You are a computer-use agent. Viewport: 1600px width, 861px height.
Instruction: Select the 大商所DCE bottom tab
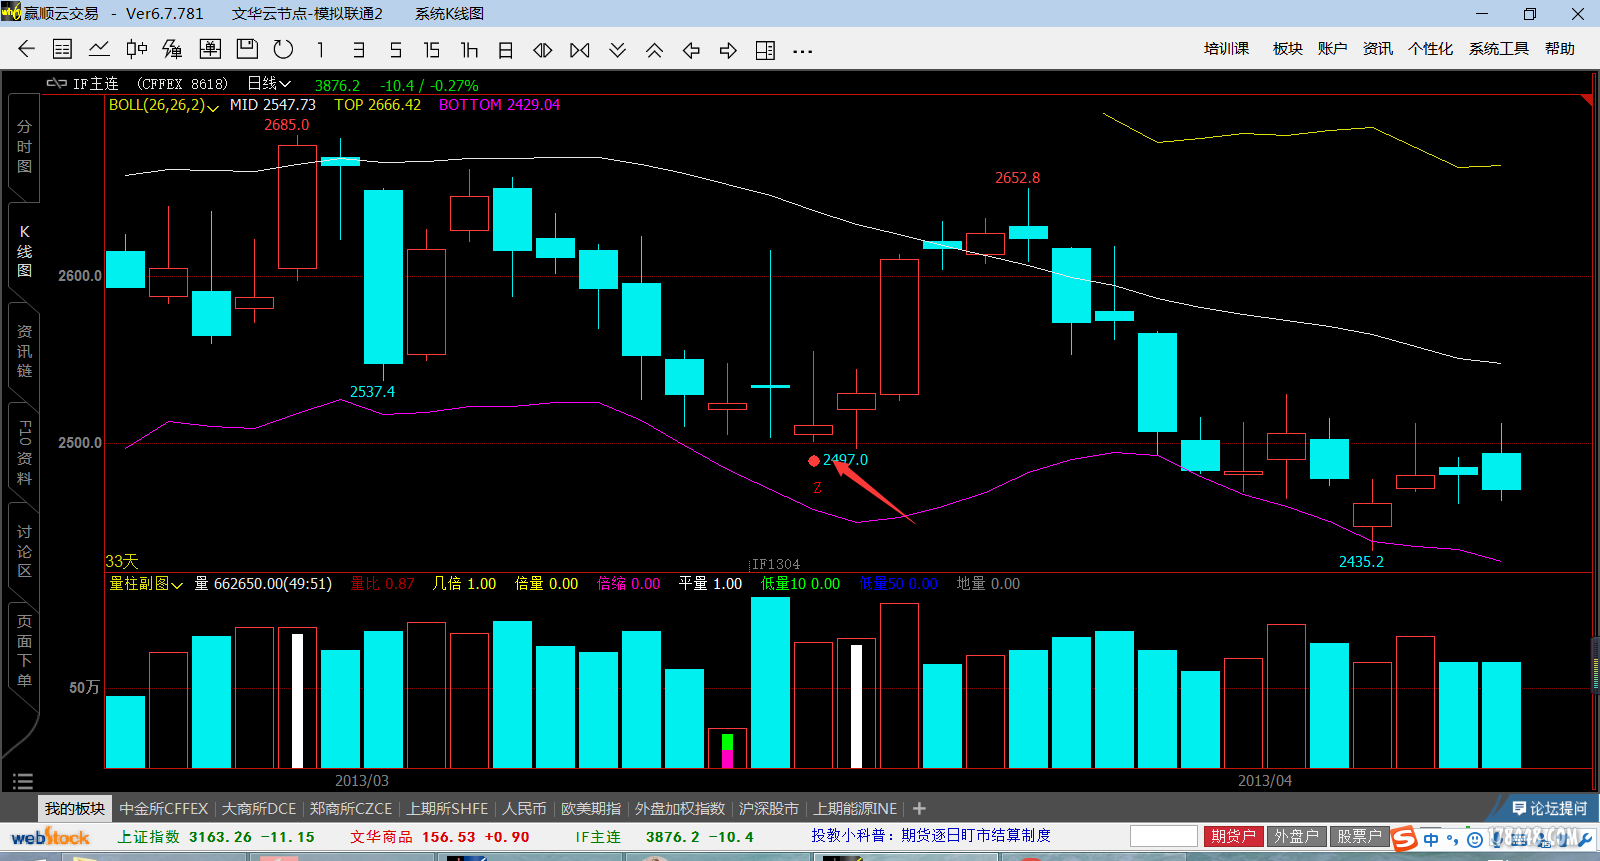(x=259, y=808)
